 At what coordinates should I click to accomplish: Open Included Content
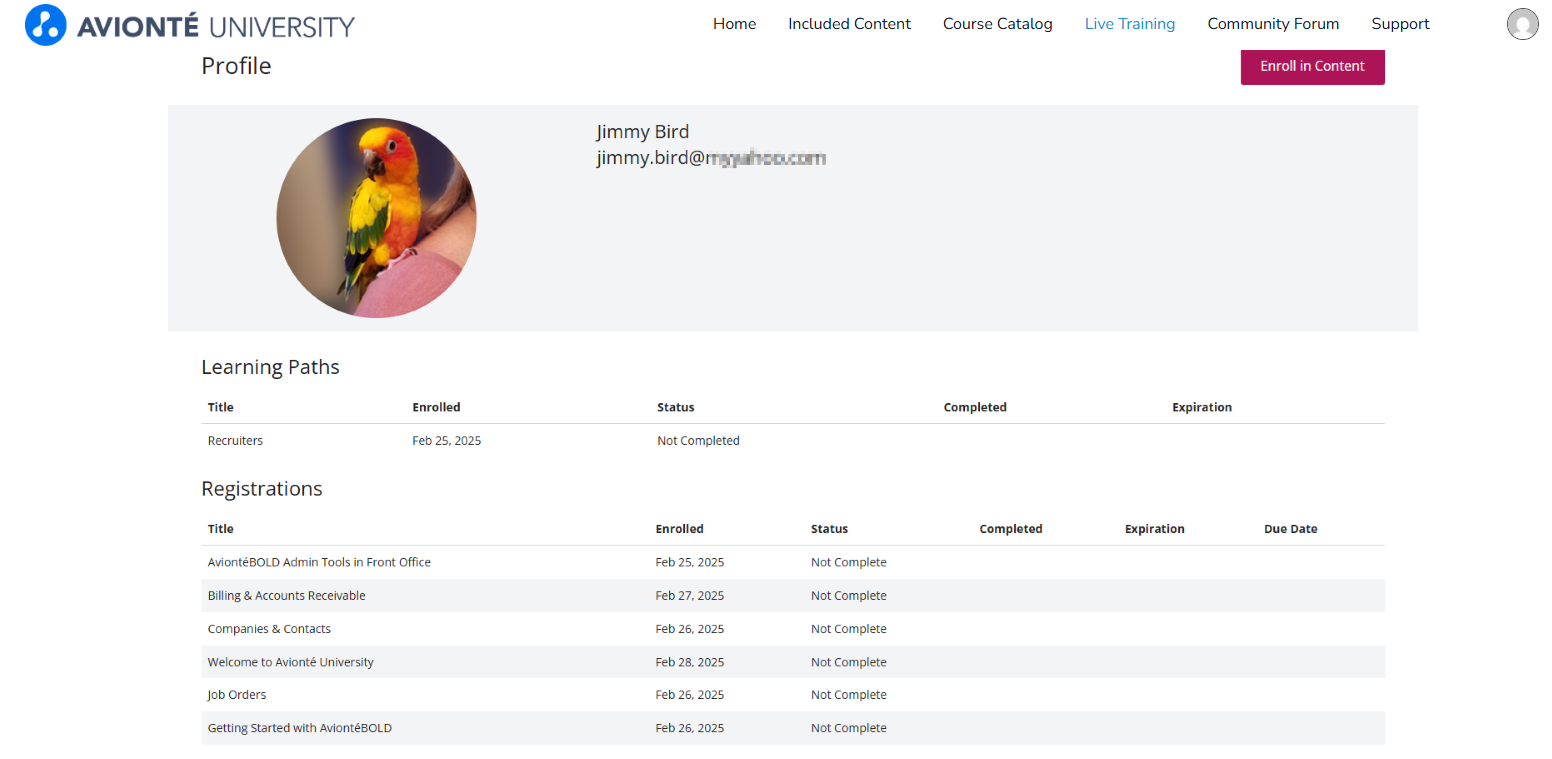(849, 24)
